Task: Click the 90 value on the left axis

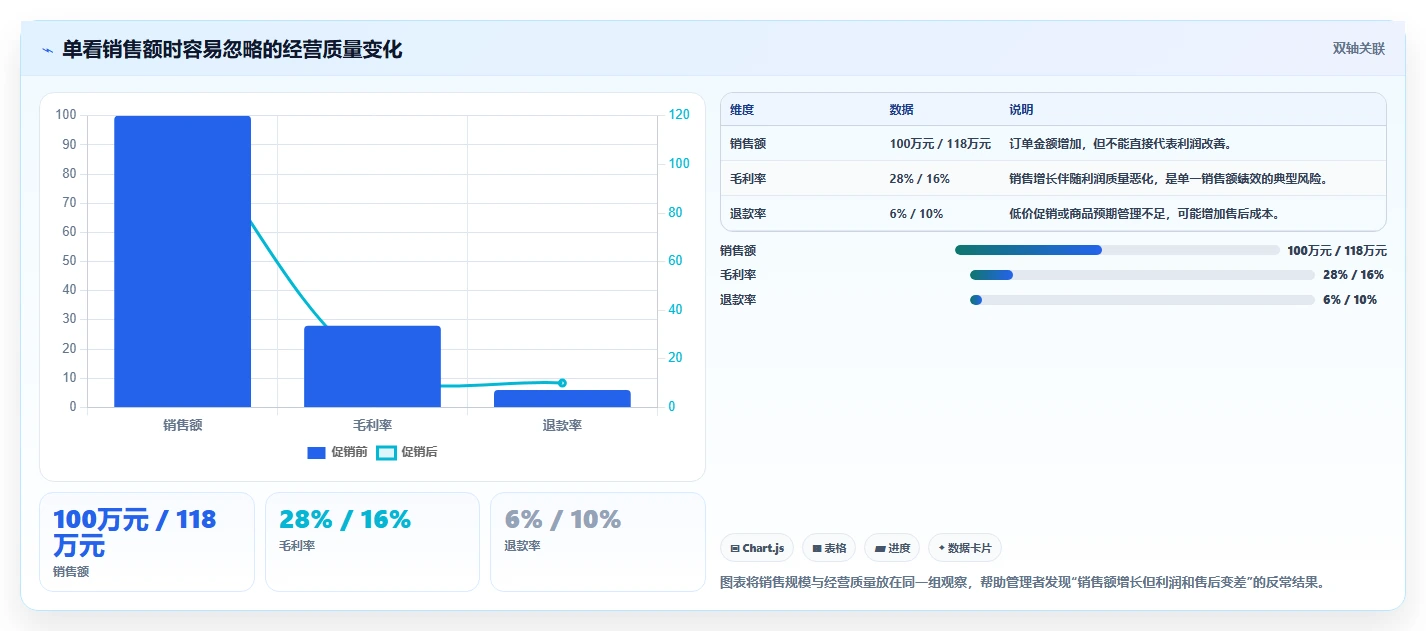Action: tap(69, 144)
